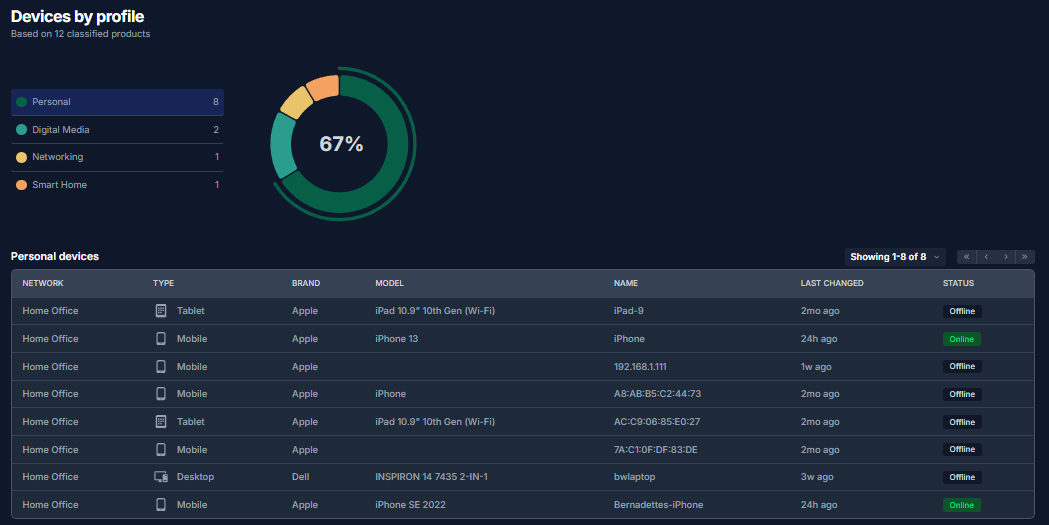This screenshot has height=525, width=1049.
Task: Sort the table by the Last Changed column
Action: point(831,283)
